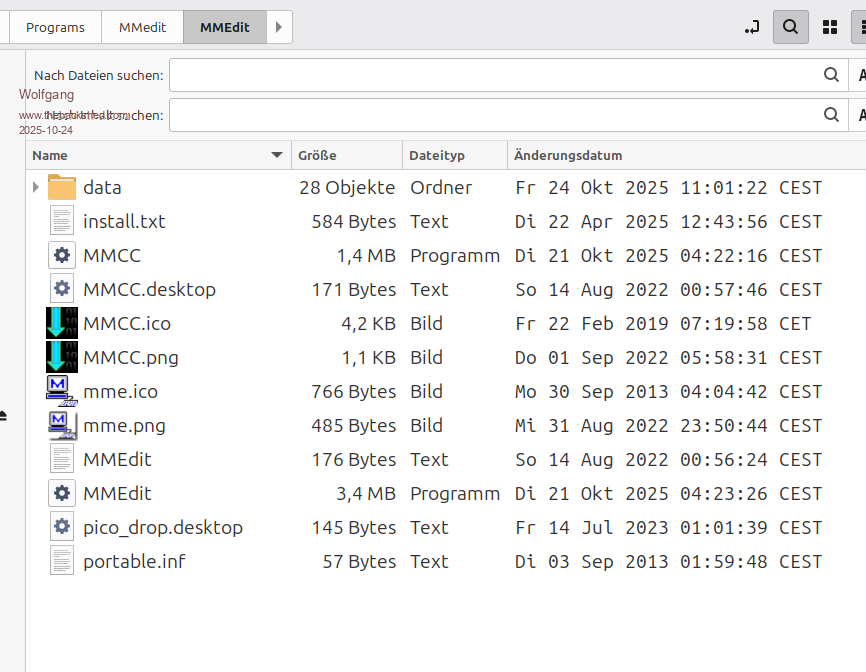The width and height of the screenshot is (866, 672).
Task: Toggle the location entry path button
Action: tap(752, 27)
